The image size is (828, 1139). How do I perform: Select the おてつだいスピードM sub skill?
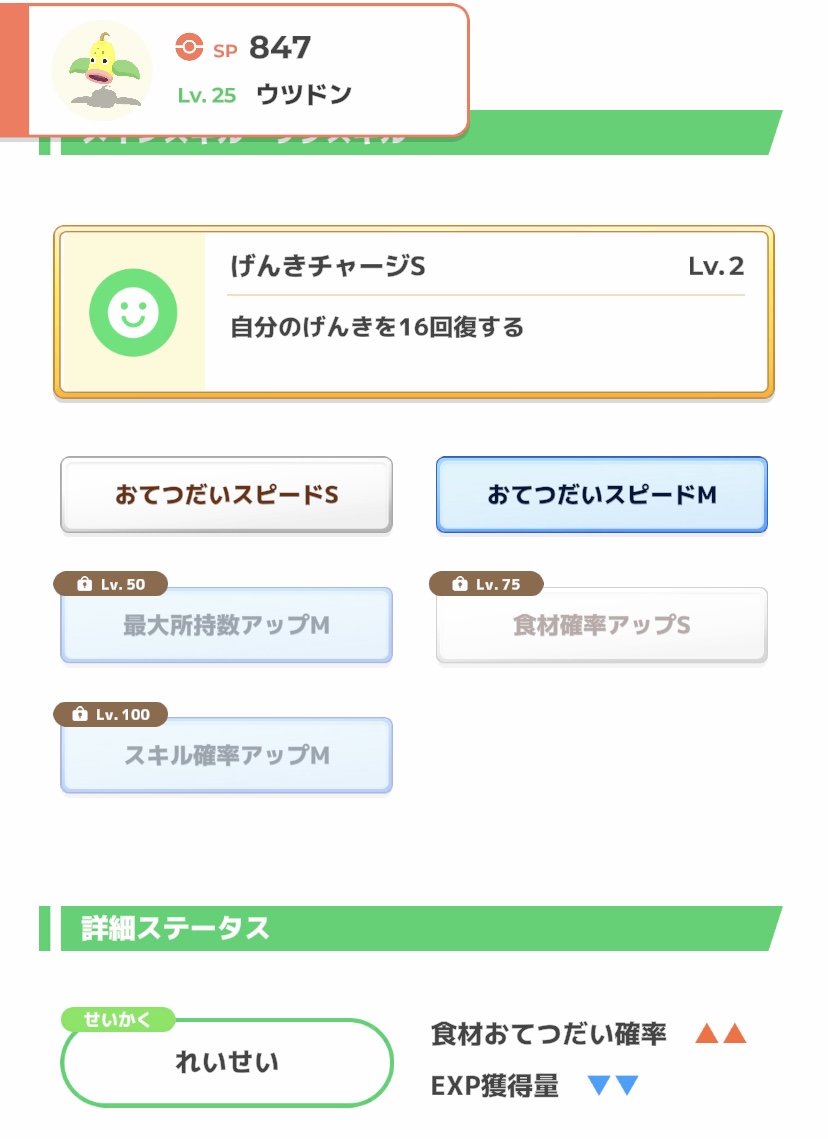(x=601, y=495)
